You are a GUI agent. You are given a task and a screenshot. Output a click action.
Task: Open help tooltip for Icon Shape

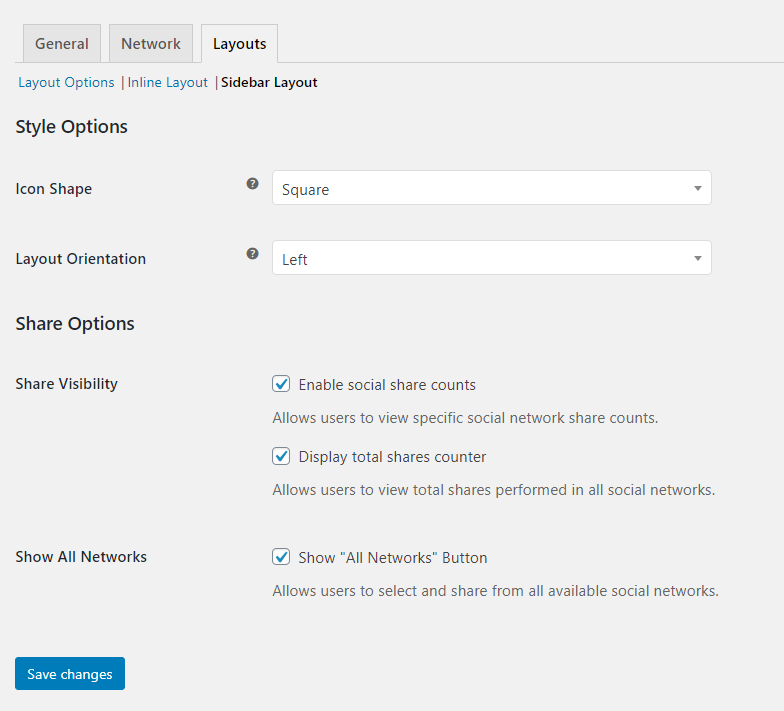pos(253,184)
